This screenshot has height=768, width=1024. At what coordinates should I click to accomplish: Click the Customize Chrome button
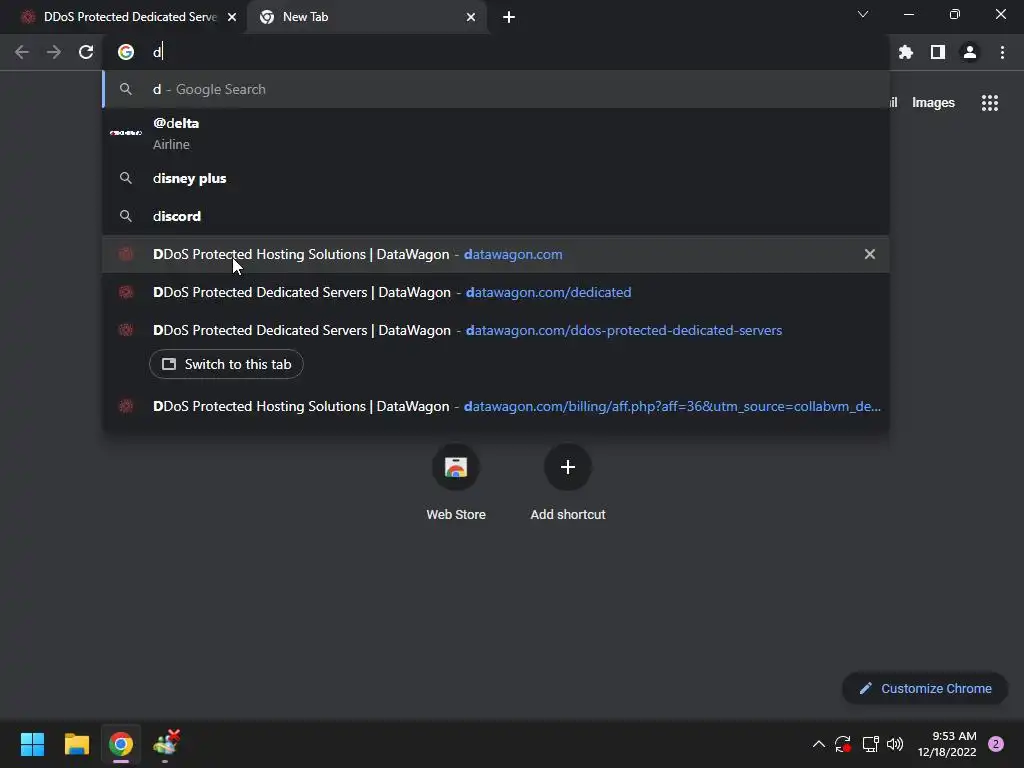click(x=925, y=688)
